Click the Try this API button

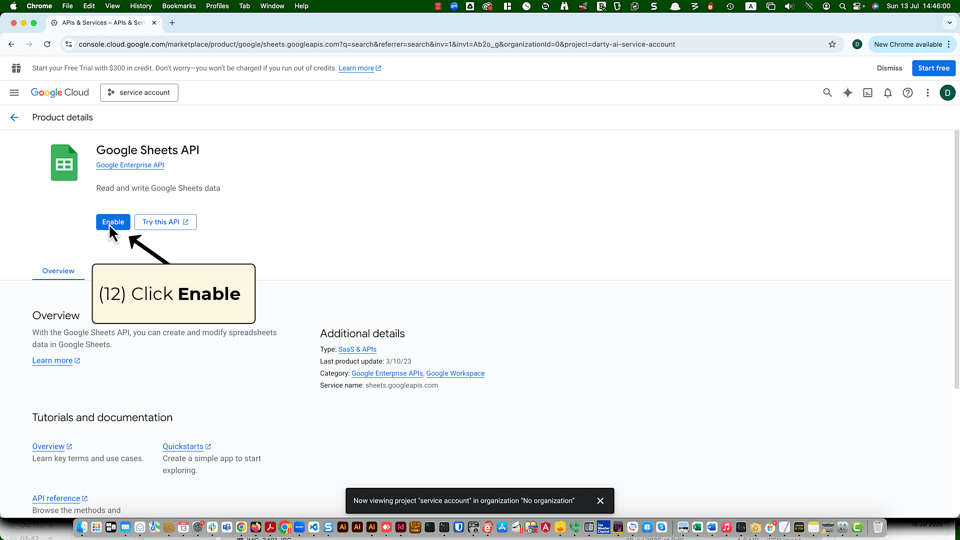[165, 222]
